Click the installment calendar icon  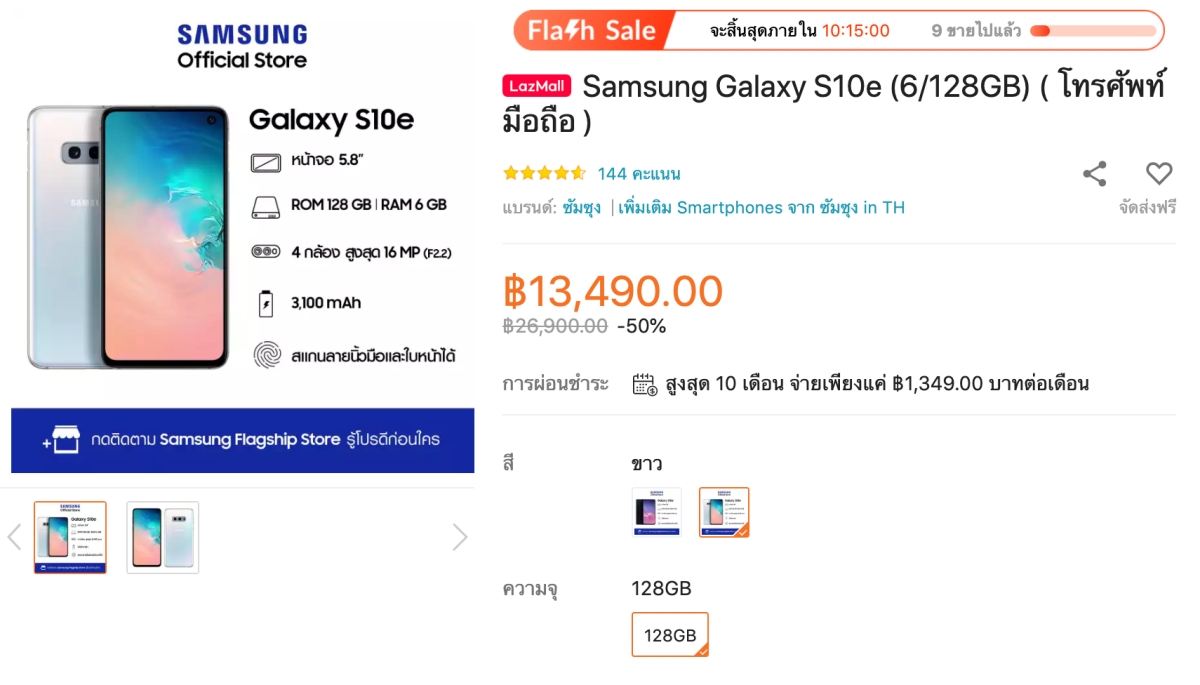(645, 384)
